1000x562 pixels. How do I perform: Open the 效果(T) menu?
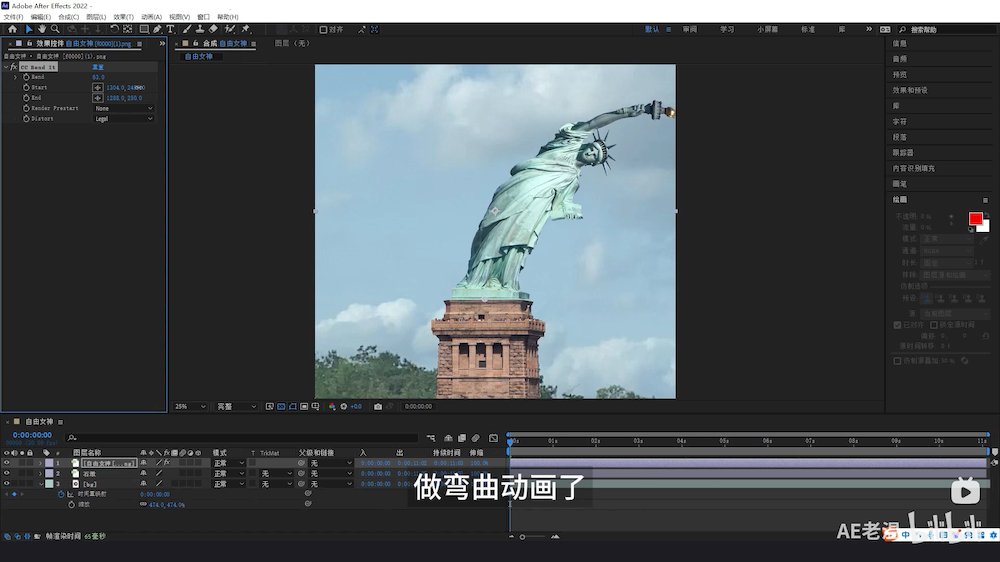pyautogui.click(x=123, y=17)
